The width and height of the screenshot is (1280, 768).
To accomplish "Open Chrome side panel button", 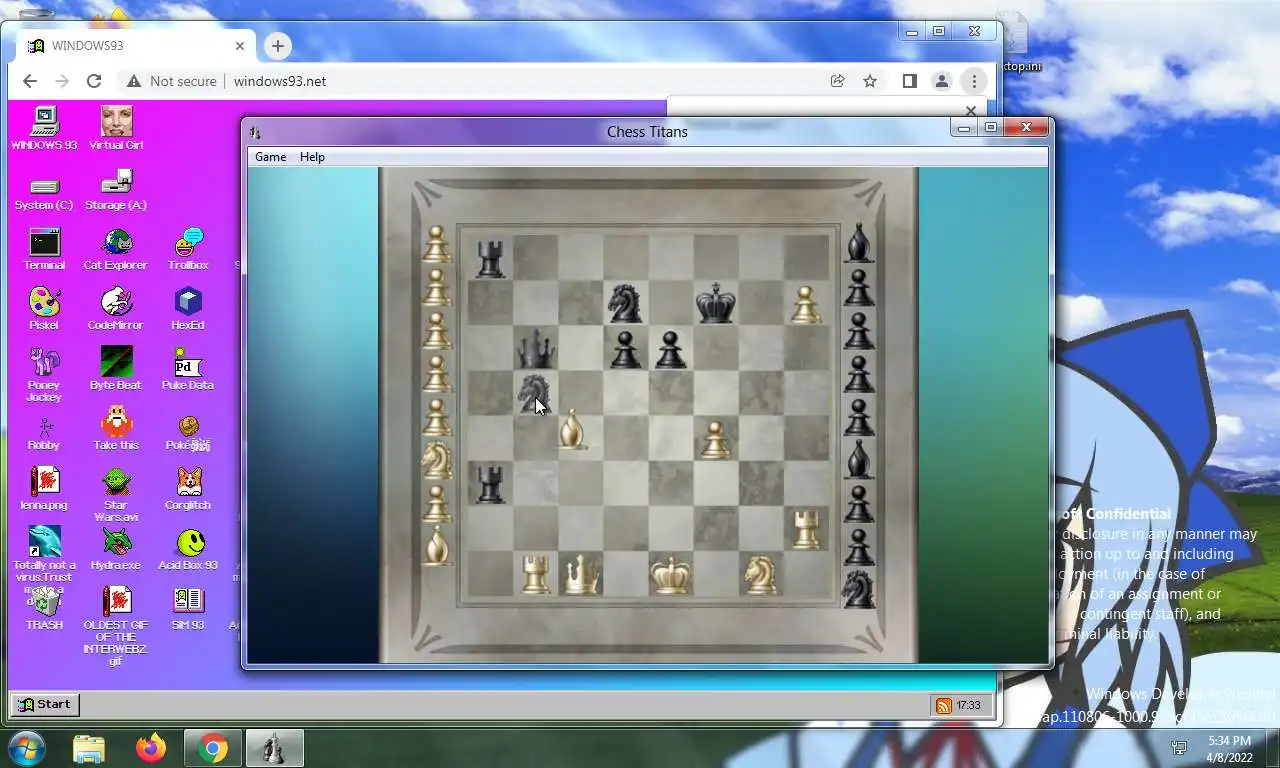I will [909, 81].
